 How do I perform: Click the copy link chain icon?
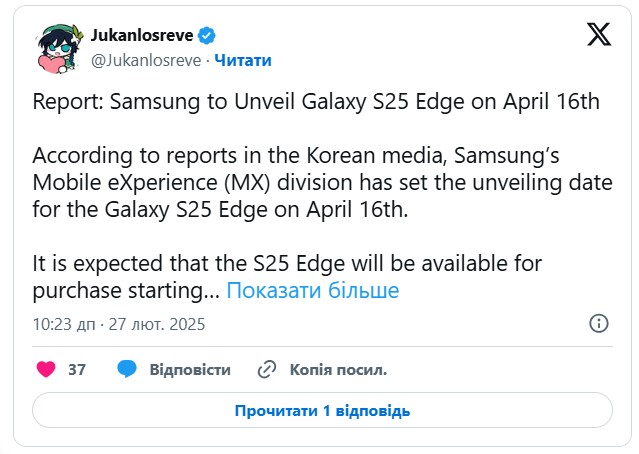point(266,369)
